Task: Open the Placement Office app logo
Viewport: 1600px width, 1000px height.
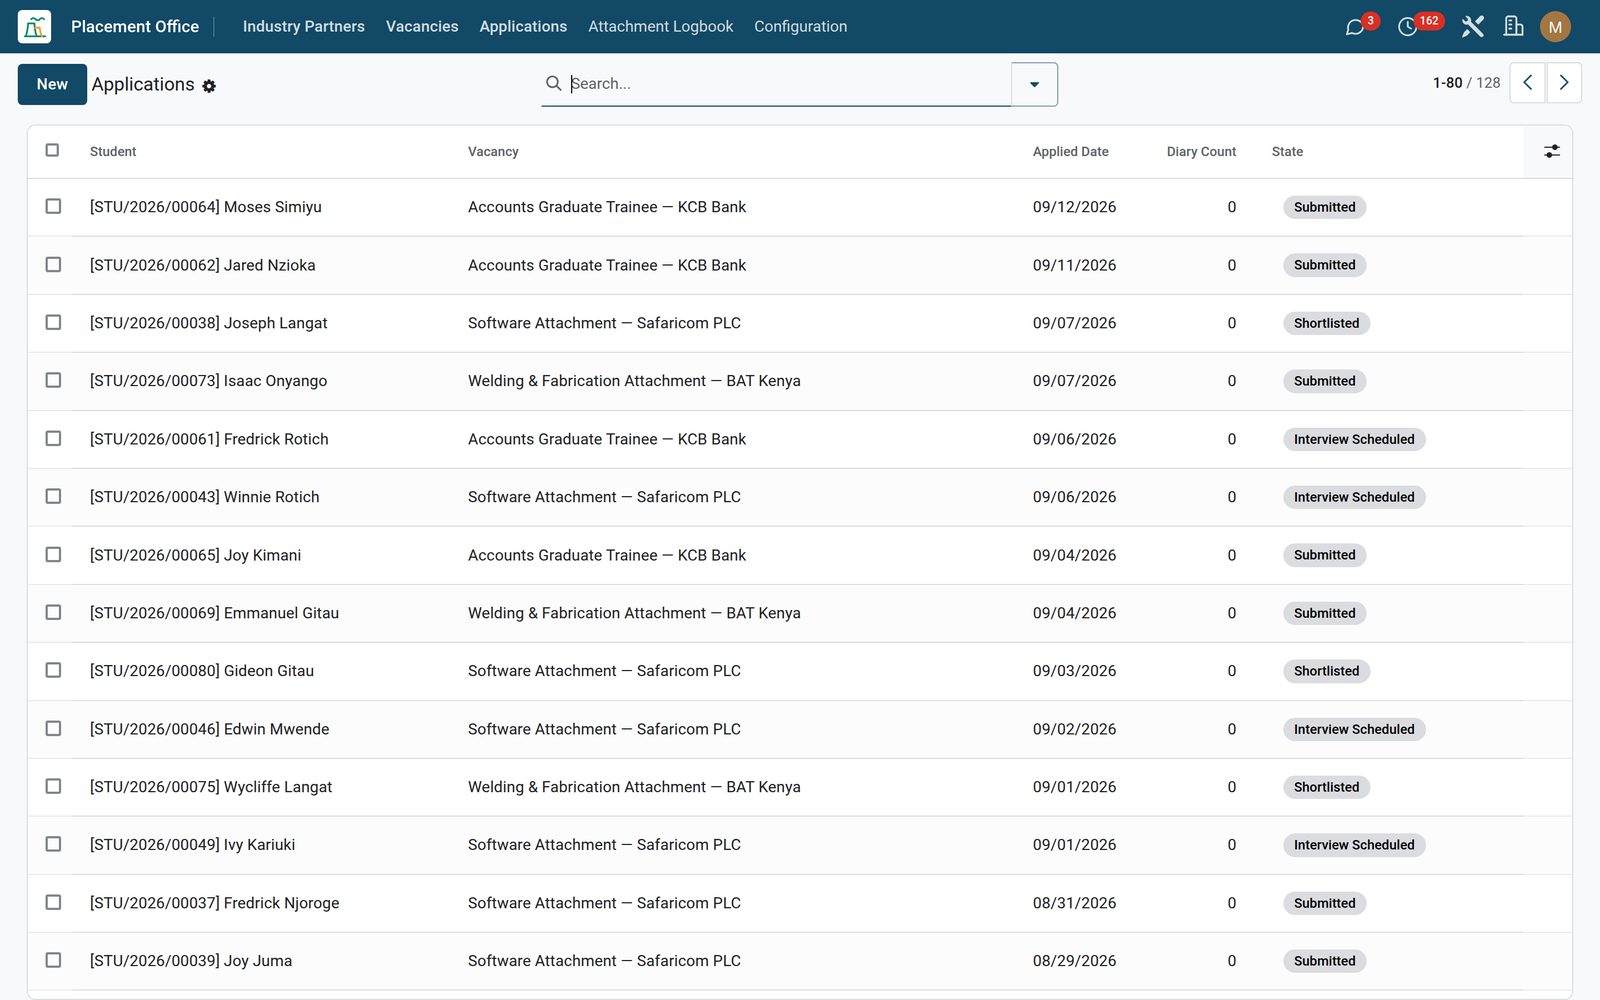Action: tap(34, 27)
